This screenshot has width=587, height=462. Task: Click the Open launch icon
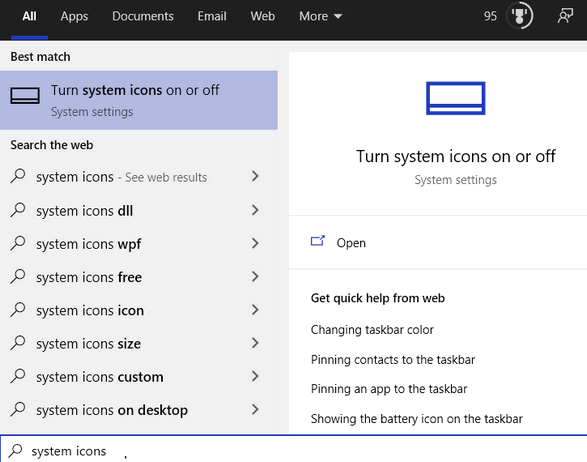(x=318, y=241)
